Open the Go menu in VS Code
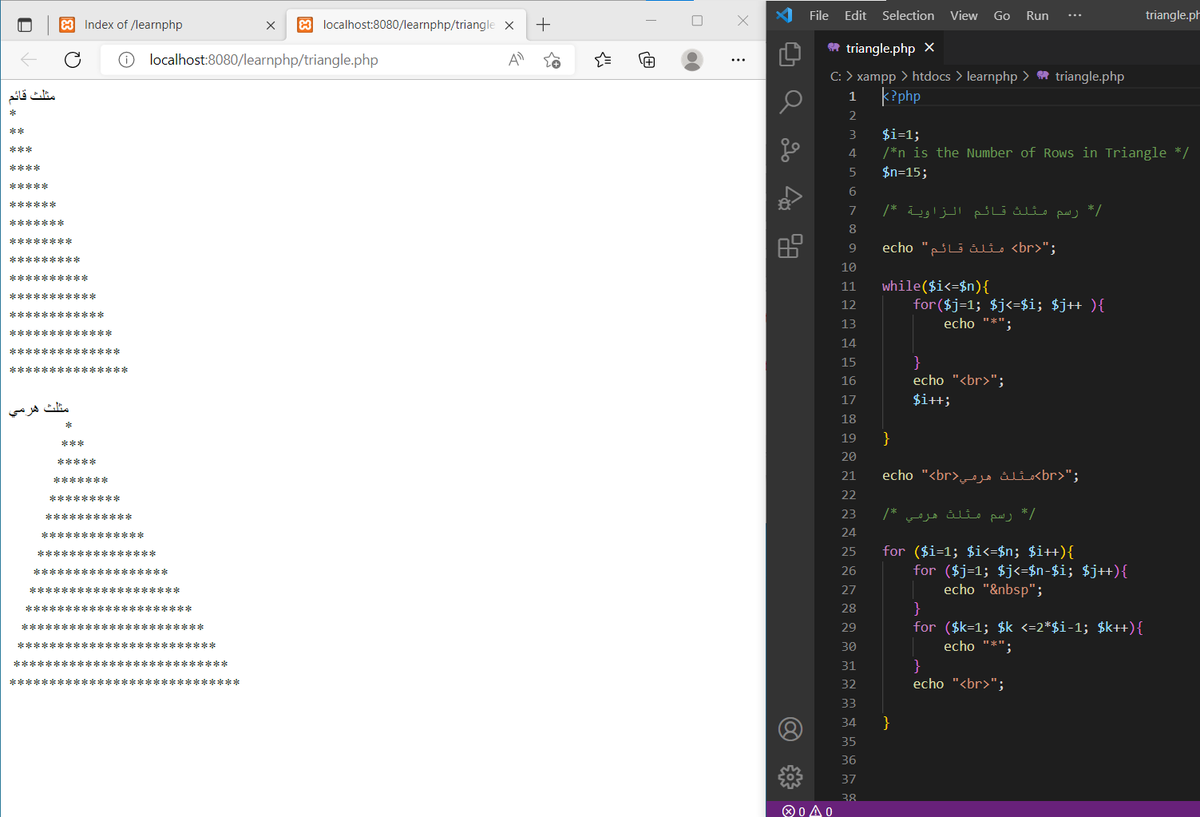The image size is (1200, 817). pyautogui.click(x=1001, y=15)
